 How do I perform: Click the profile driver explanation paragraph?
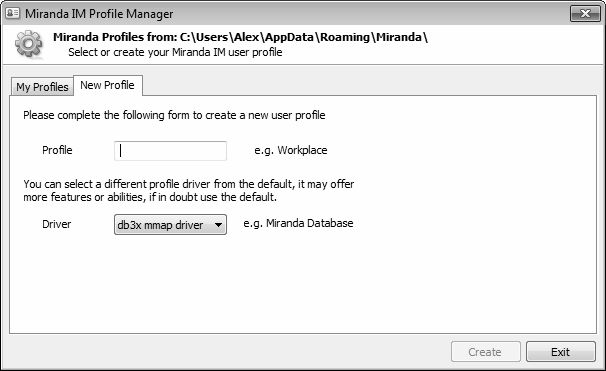[x=189, y=191]
